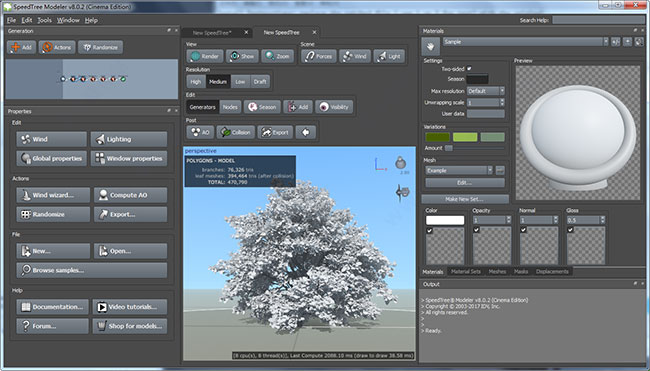The image size is (650, 371).
Task: Click the Export button in Post toolbar
Action: 275,132
